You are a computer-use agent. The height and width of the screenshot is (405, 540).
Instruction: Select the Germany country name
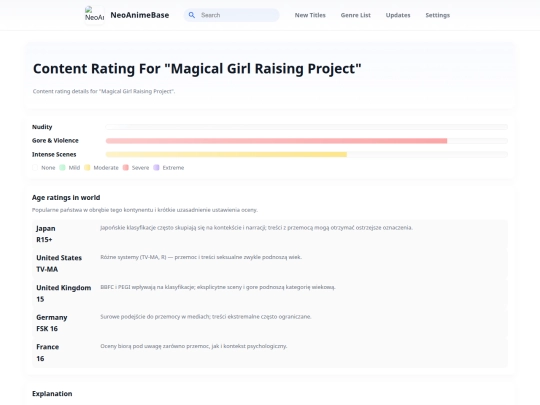tap(52, 318)
